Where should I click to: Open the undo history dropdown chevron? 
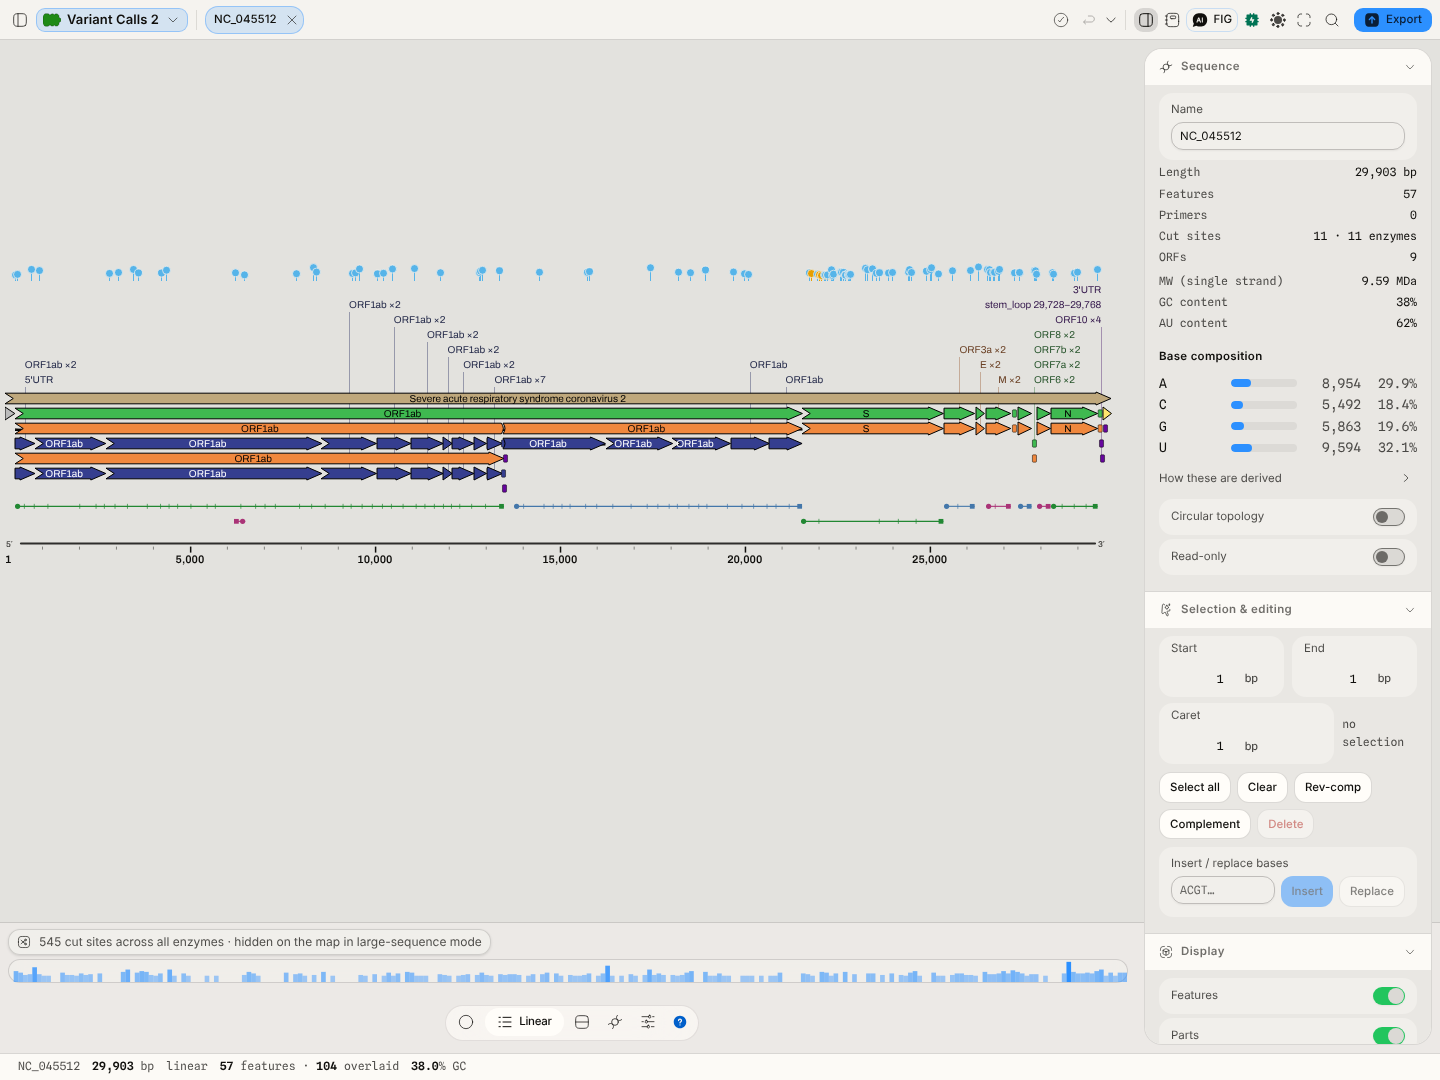tap(1111, 20)
